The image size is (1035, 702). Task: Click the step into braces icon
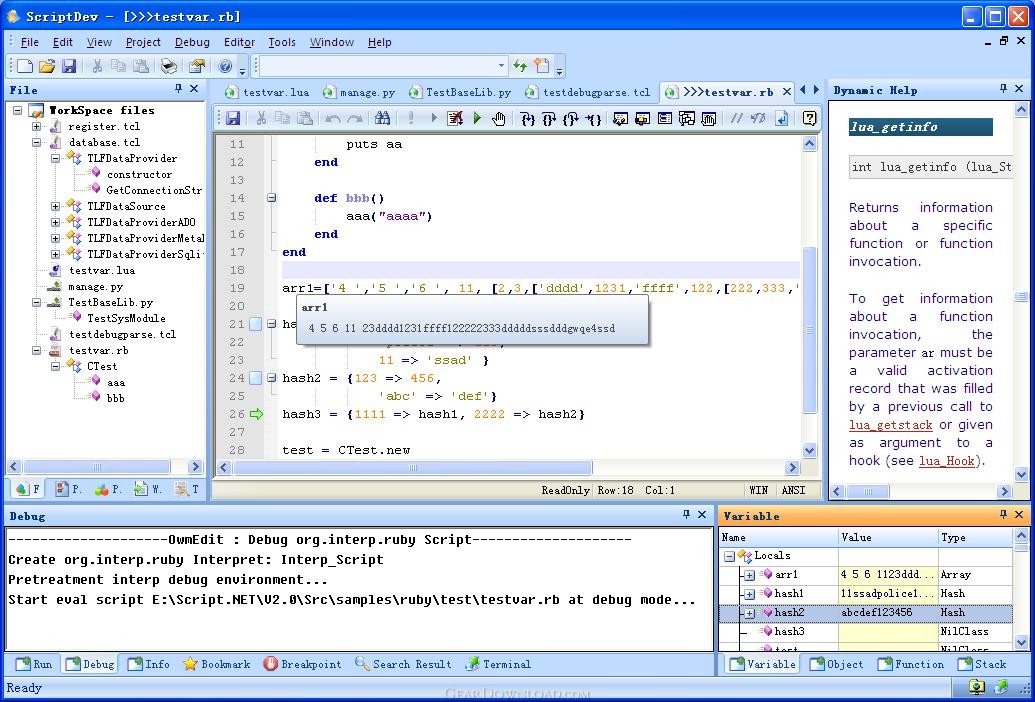point(527,118)
